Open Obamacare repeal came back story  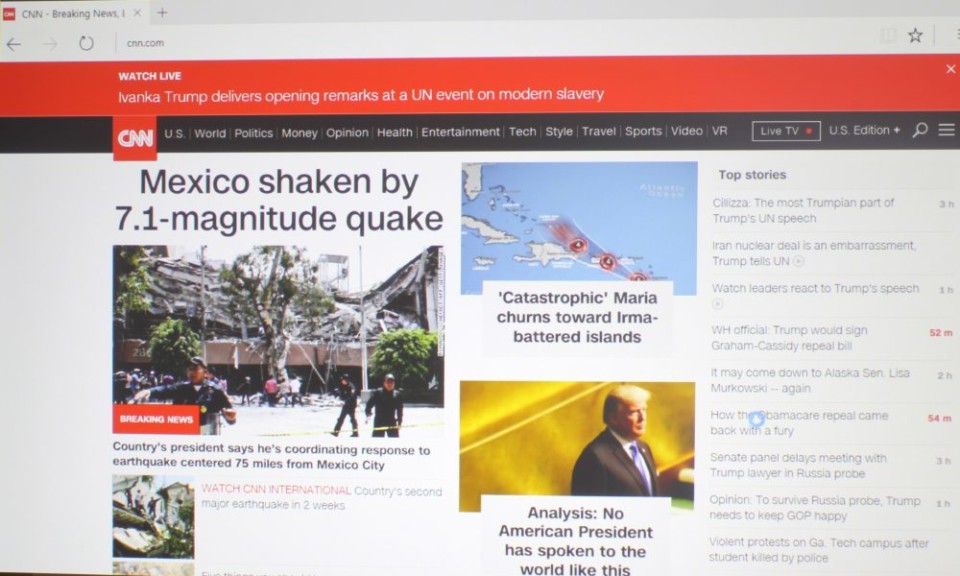click(x=799, y=423)
